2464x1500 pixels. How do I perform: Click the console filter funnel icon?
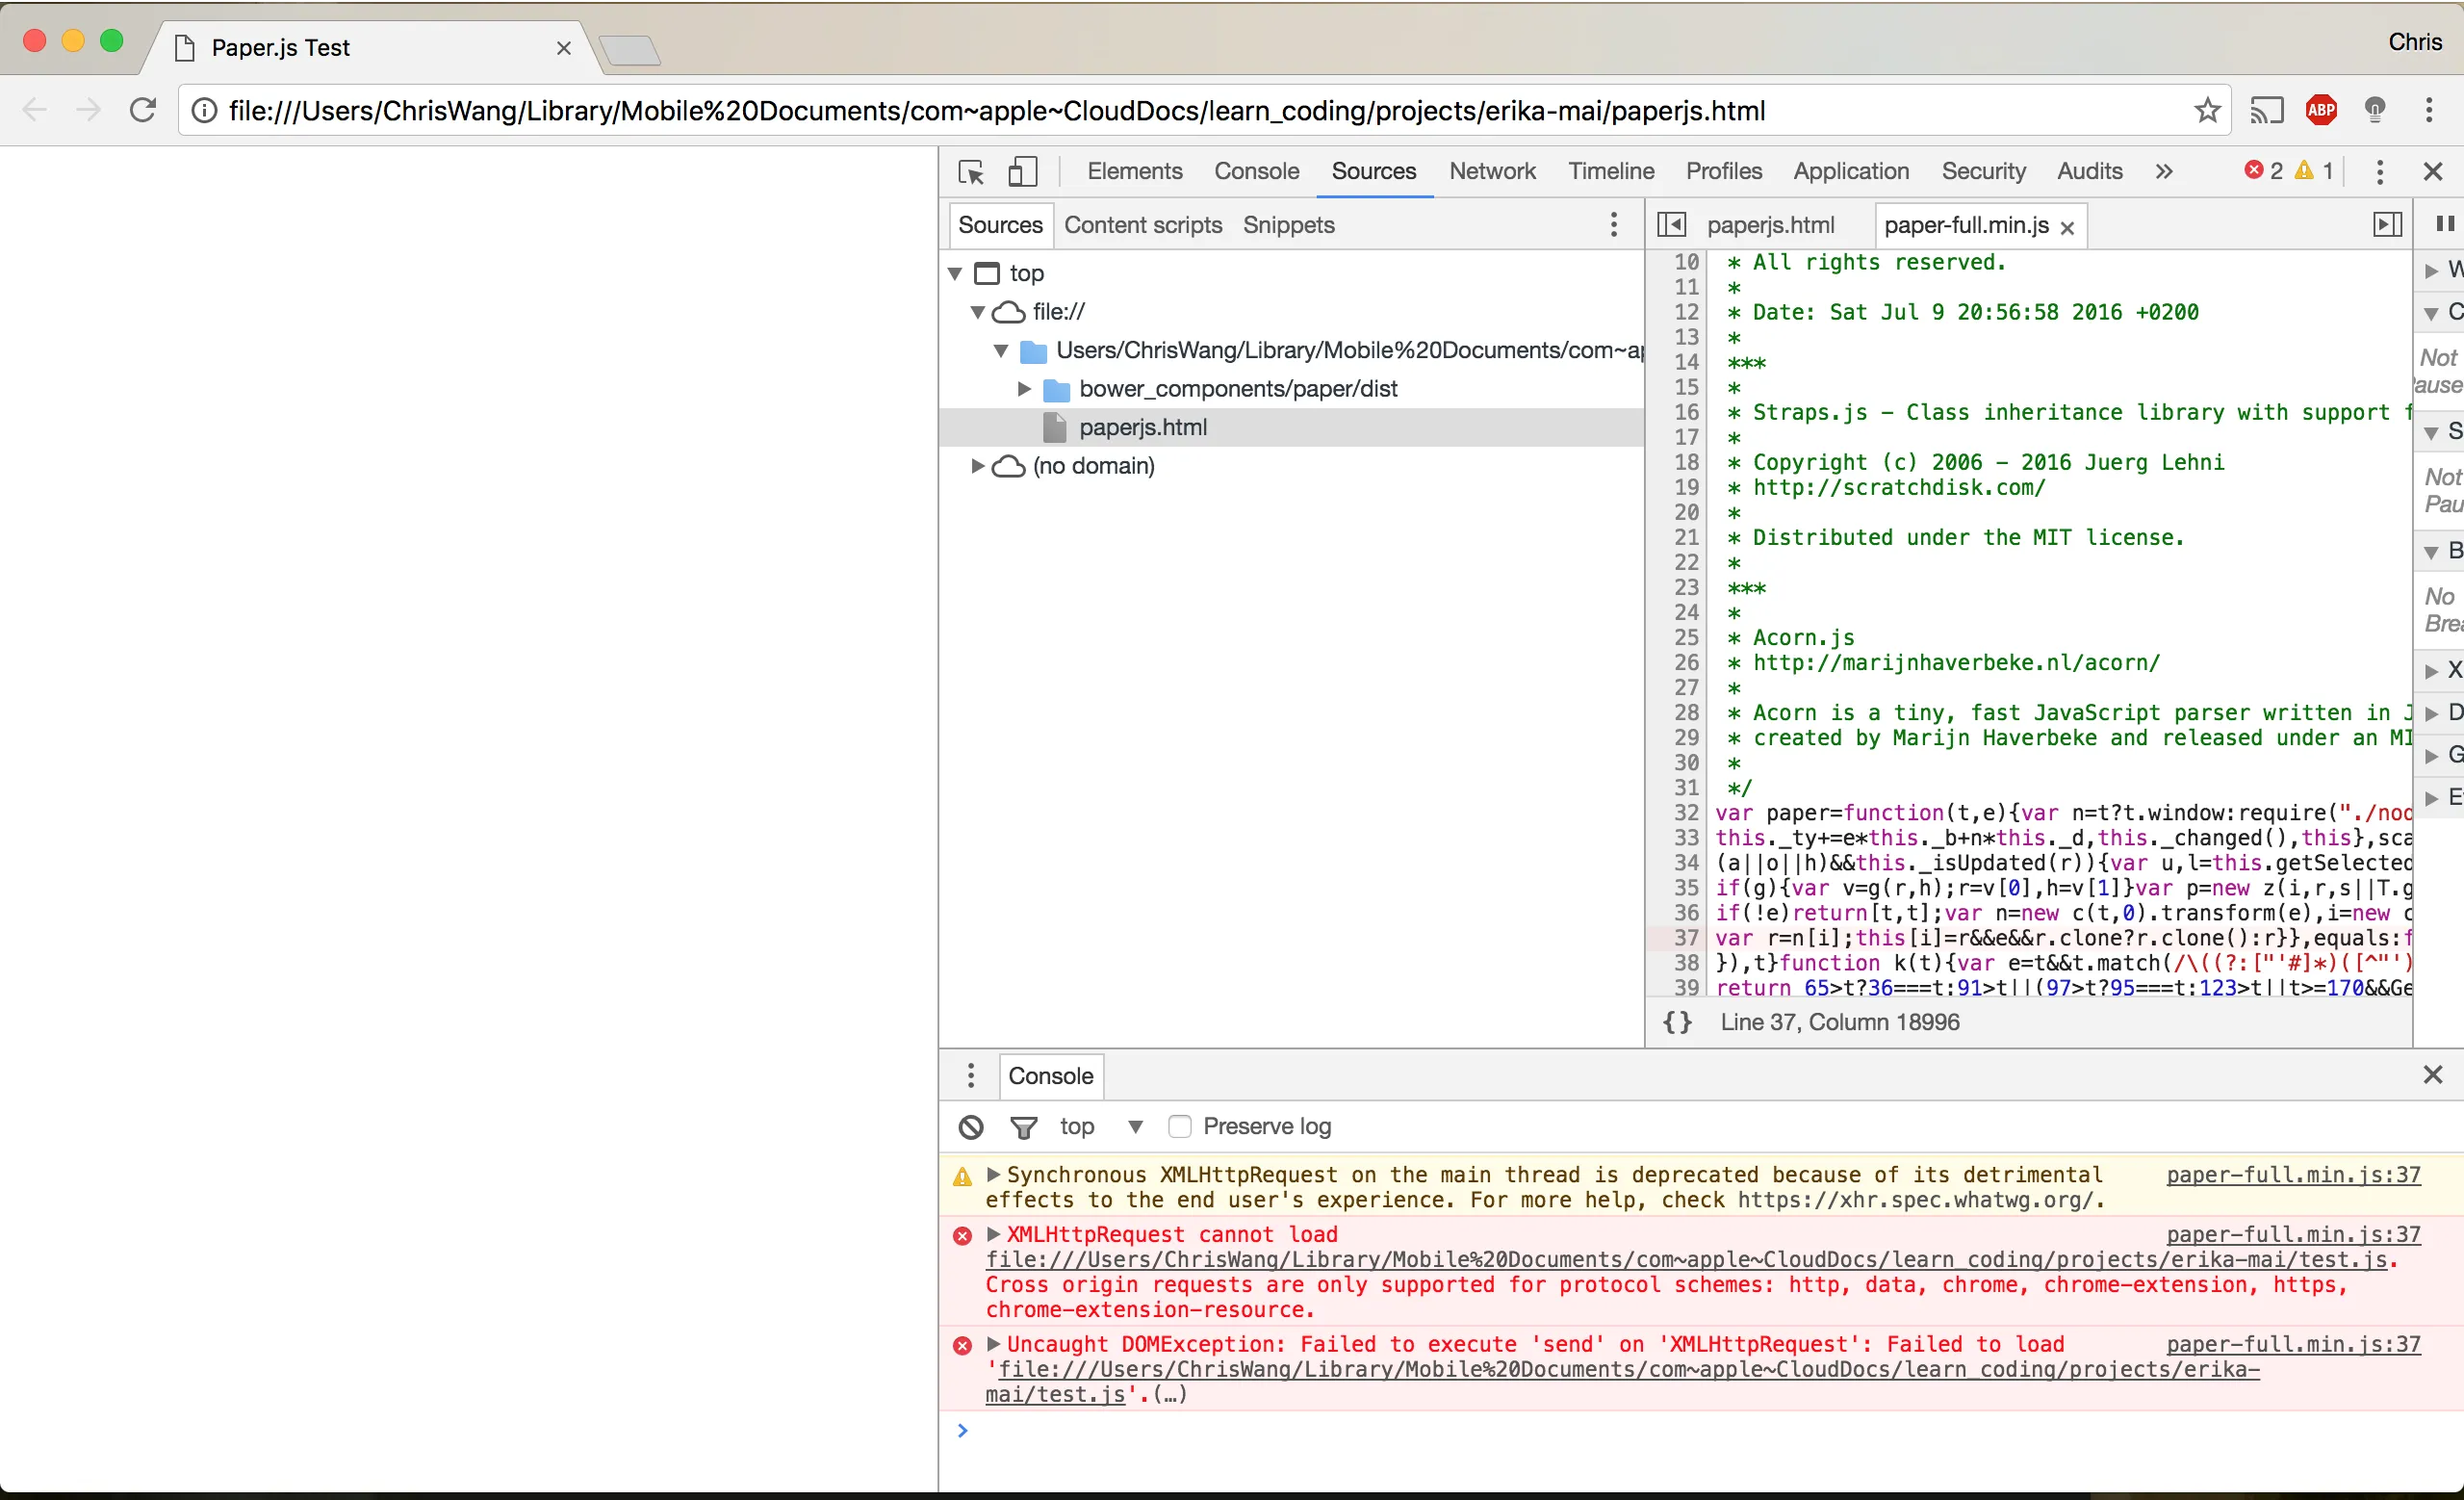[1023, 1127]
